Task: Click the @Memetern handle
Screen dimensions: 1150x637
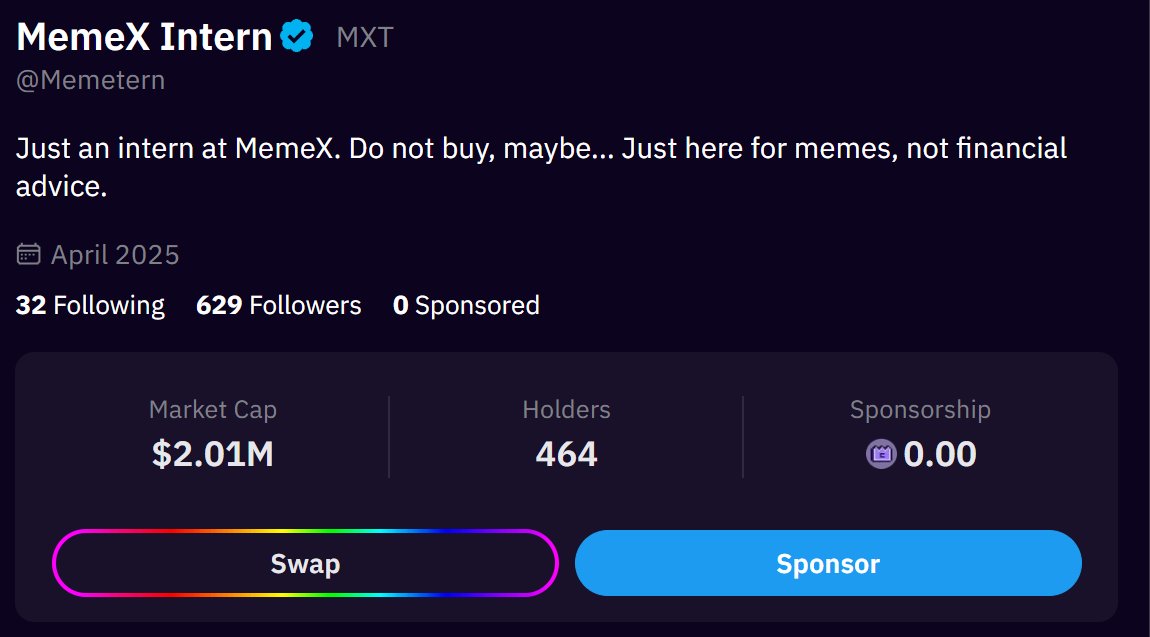Action: (x=90, y=80)
